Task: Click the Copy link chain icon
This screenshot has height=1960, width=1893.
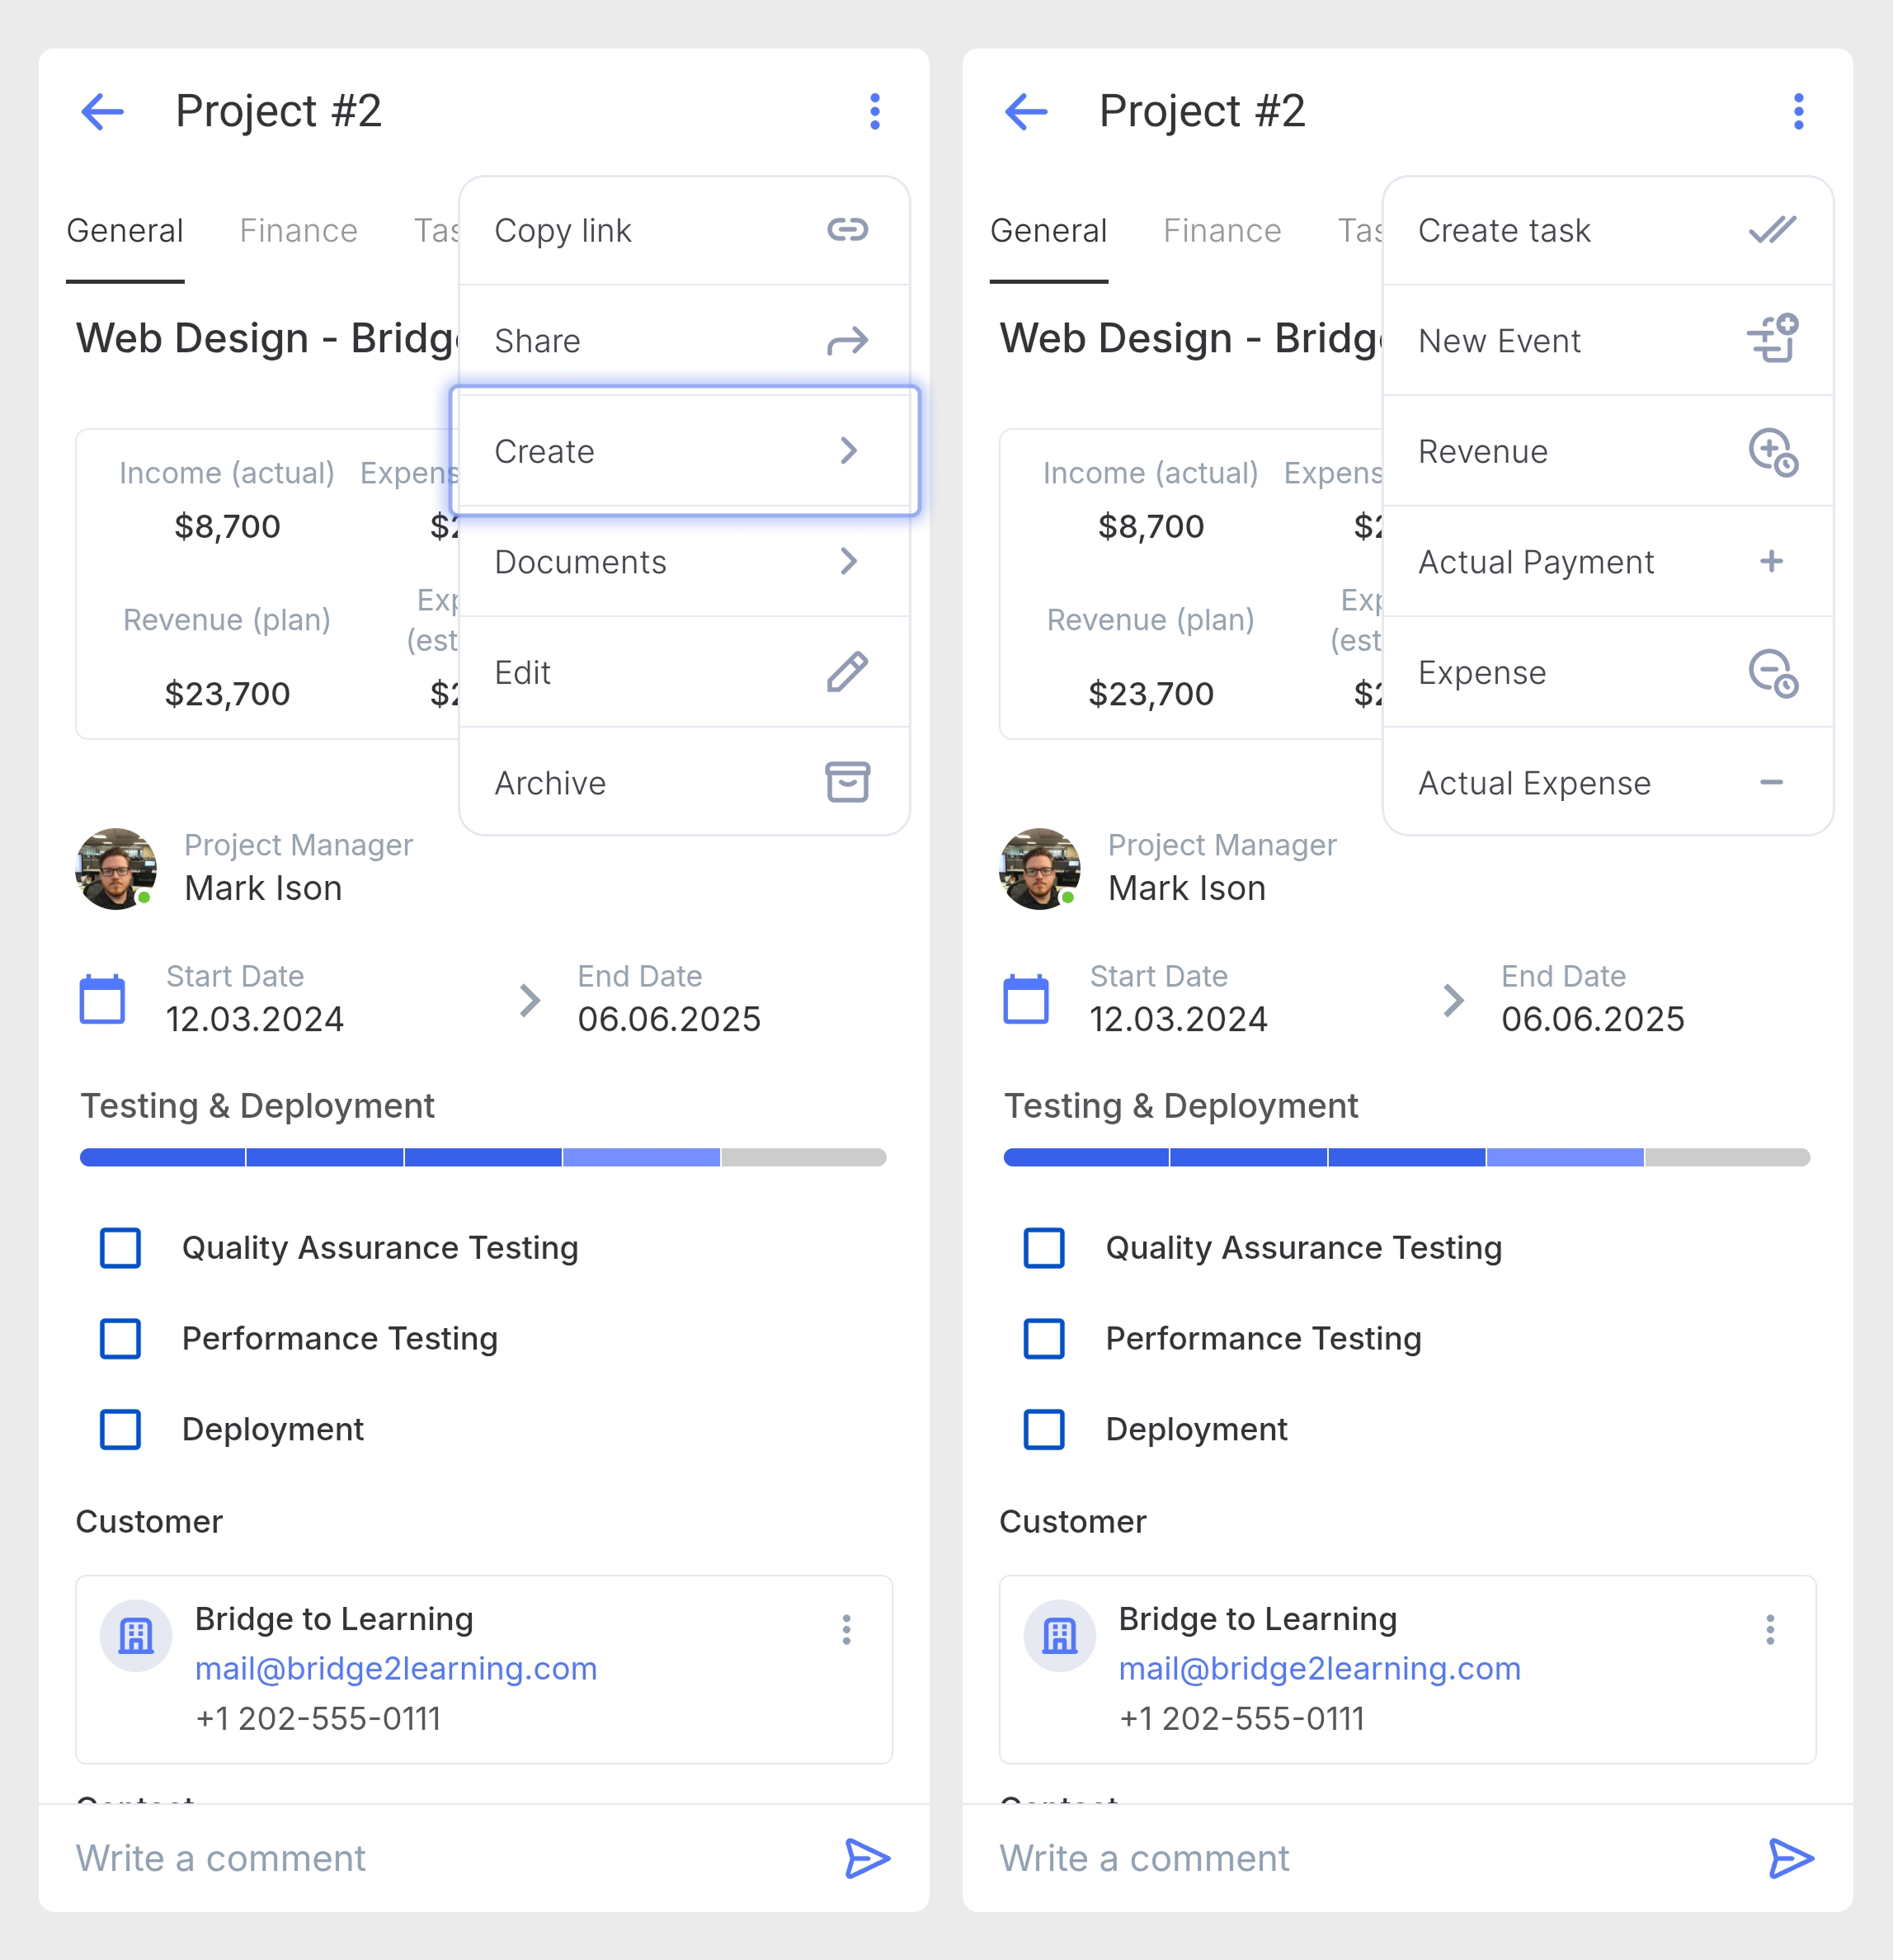Action: point(847,230)
